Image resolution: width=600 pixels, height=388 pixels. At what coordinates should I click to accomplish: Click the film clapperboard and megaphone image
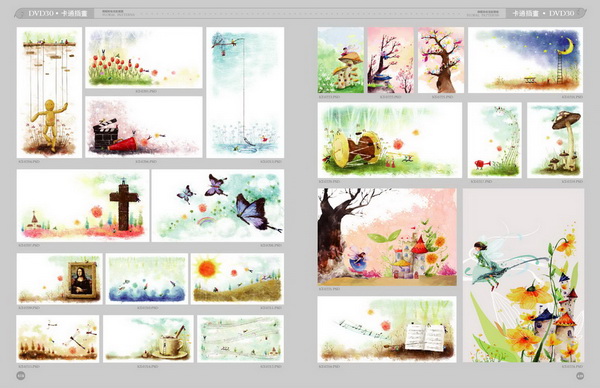pos(144,127)
